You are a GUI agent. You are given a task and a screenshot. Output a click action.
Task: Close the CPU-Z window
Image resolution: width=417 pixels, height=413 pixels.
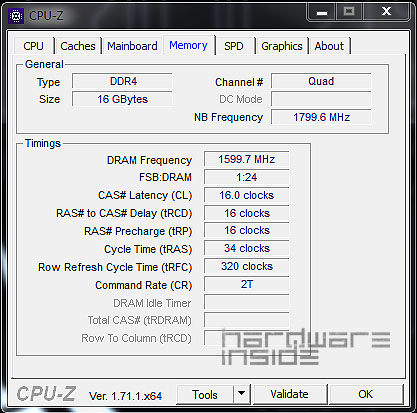pos(386,12)
